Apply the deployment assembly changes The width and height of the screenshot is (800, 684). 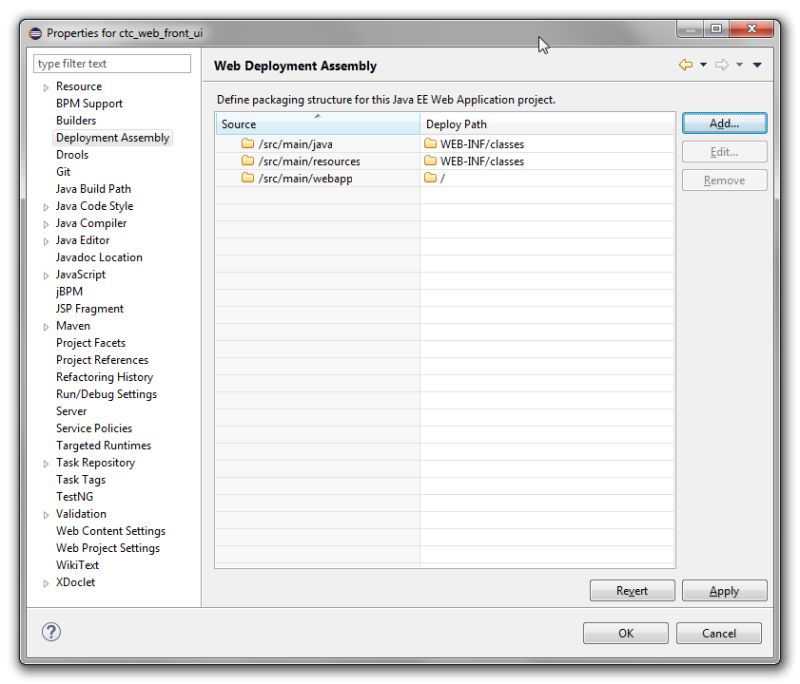724,590
